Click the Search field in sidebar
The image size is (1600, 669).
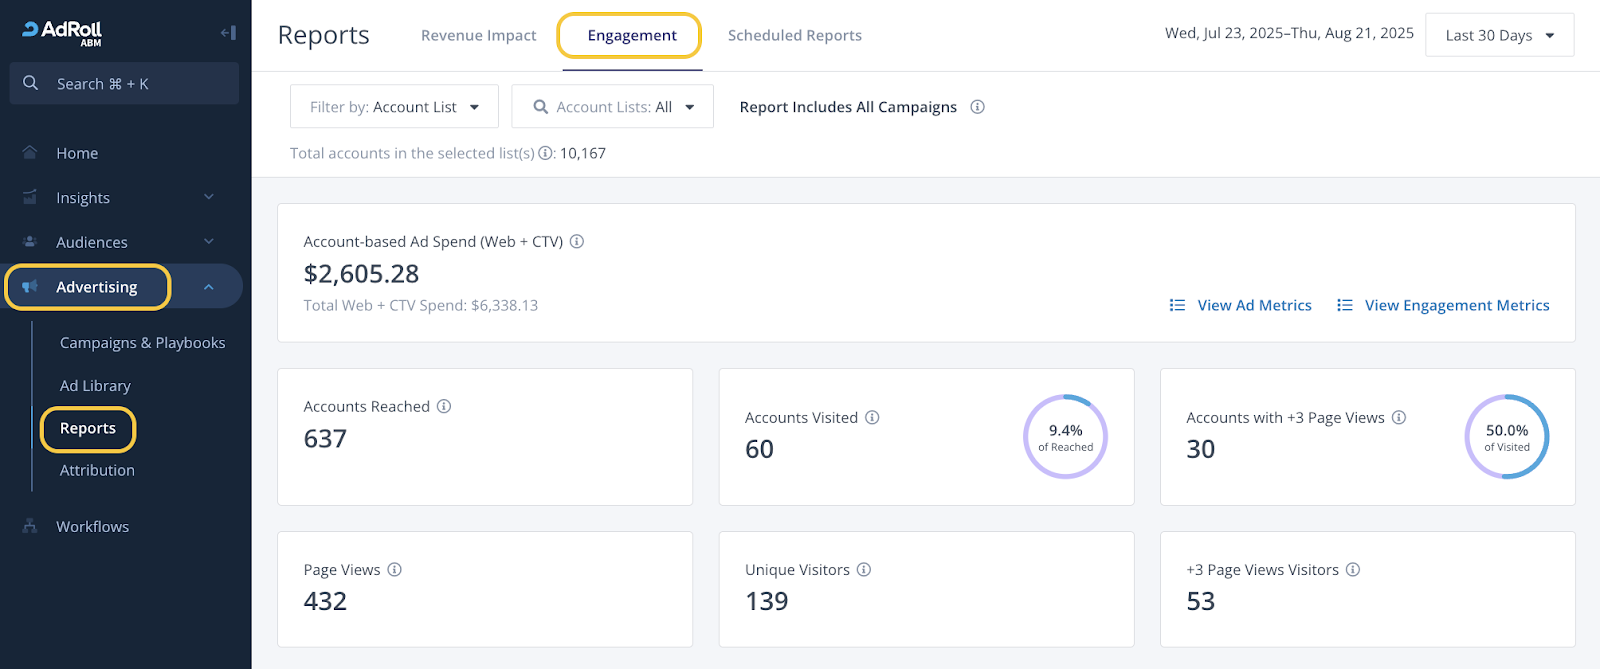coord(124,84)
